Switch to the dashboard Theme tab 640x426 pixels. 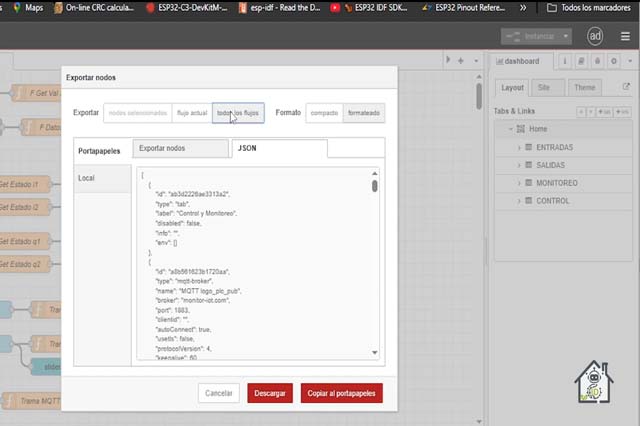coord(585,87)
